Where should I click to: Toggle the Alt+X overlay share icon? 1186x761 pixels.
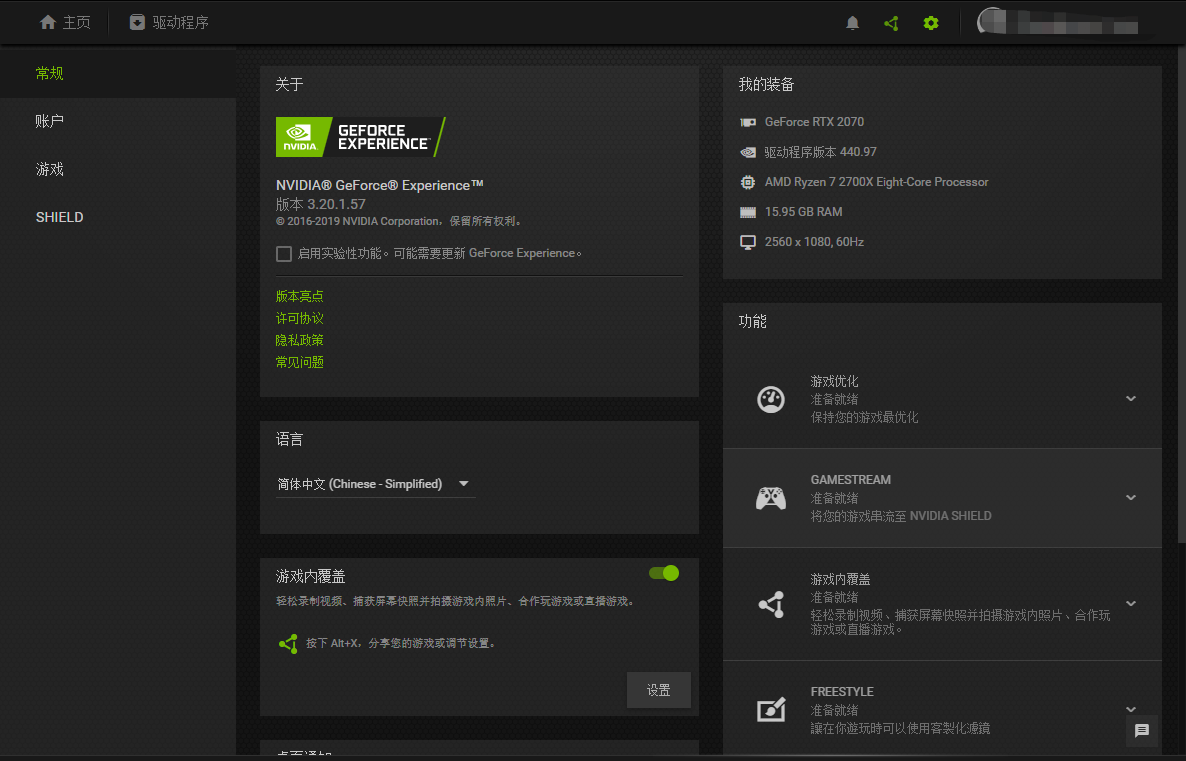click(x=288, y=643)
